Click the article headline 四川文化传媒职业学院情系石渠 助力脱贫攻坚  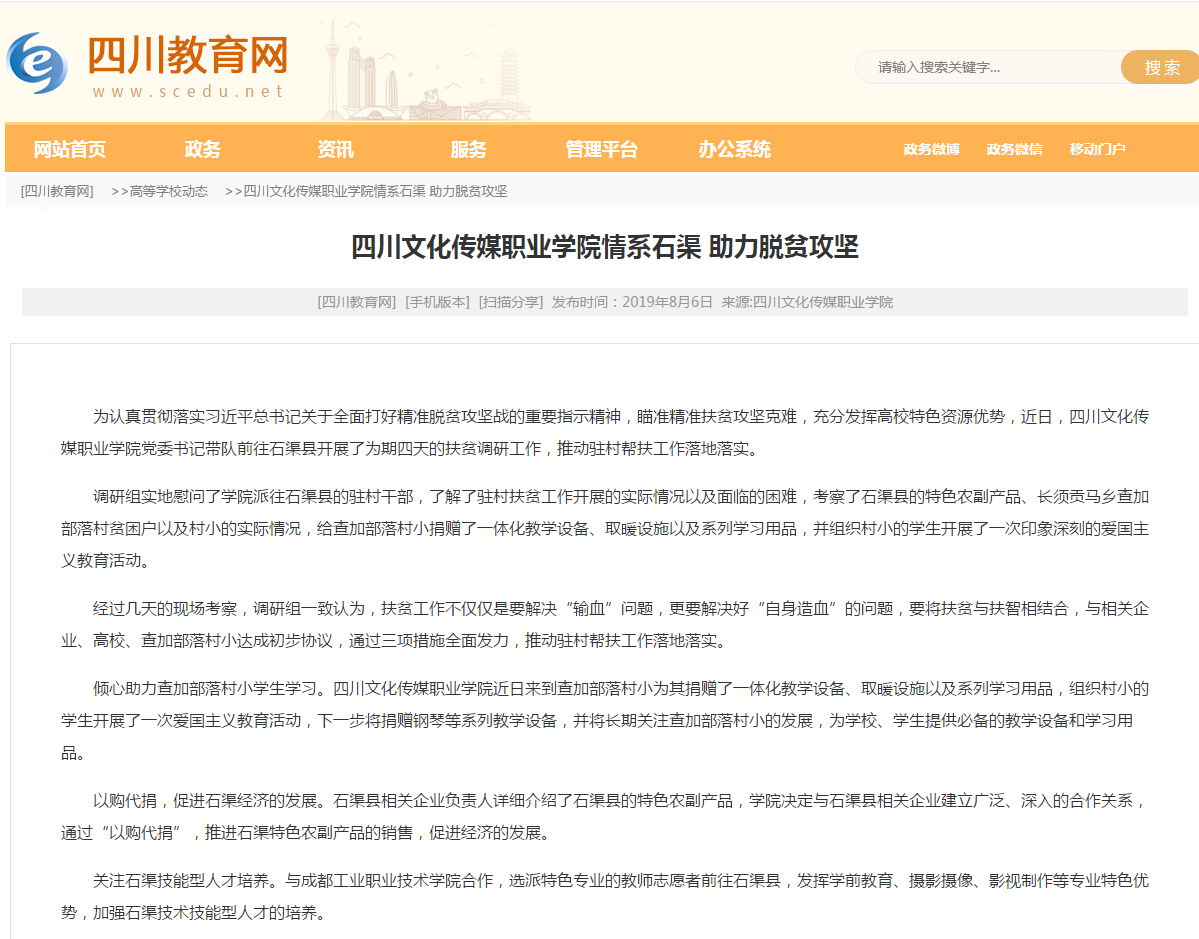click(605, 247)
